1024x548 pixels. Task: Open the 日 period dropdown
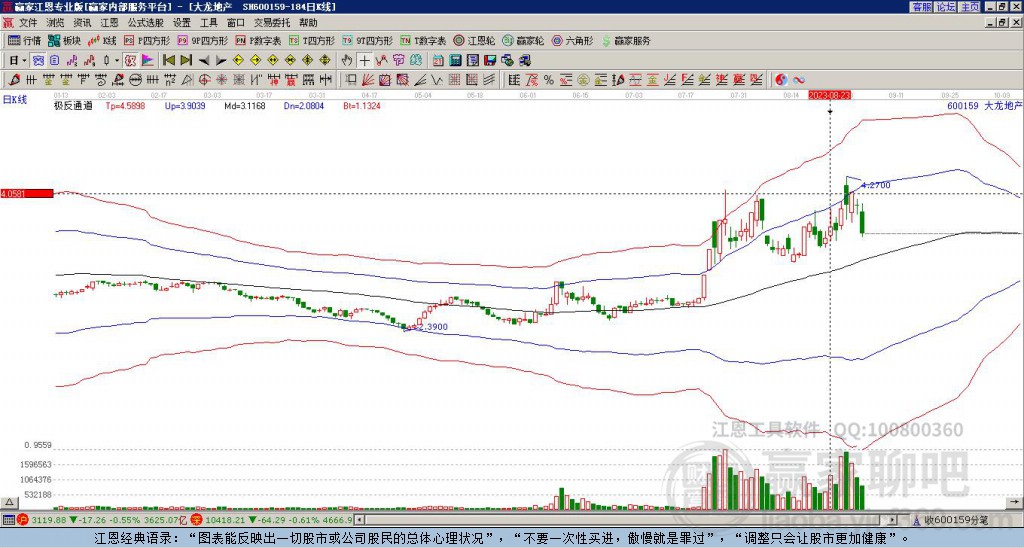point(18,61)
